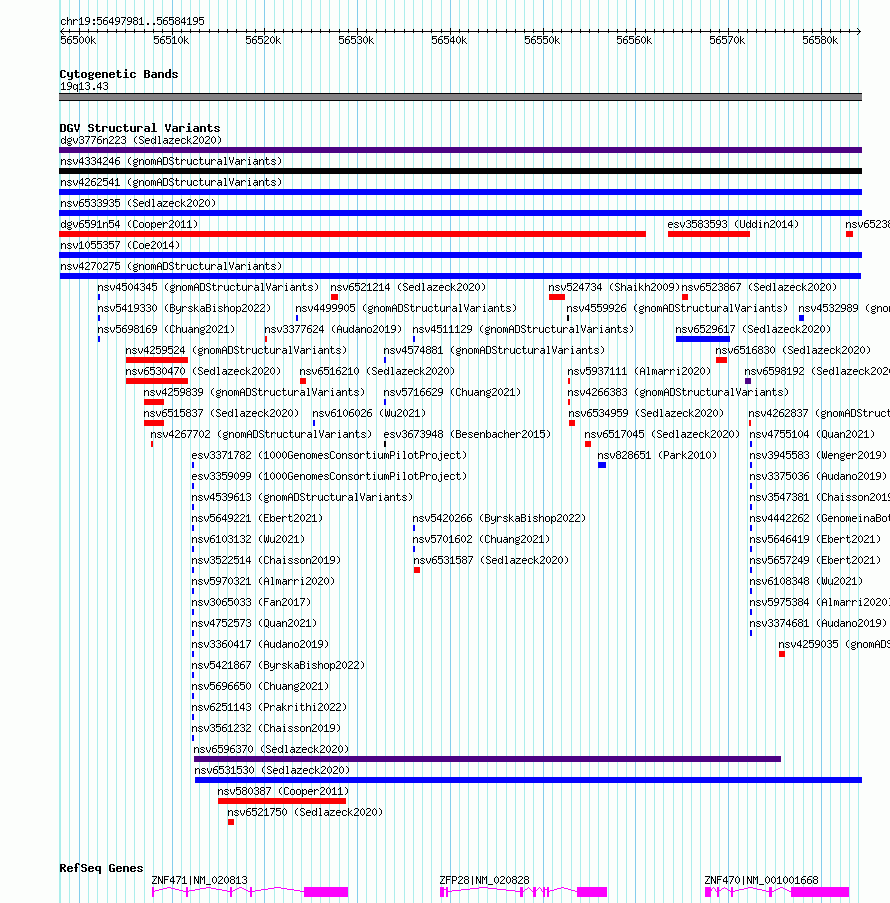Click nsv4511129 gnomAD variant label
890x903 pixels.
pyautogui.click(x=523, y=329)
